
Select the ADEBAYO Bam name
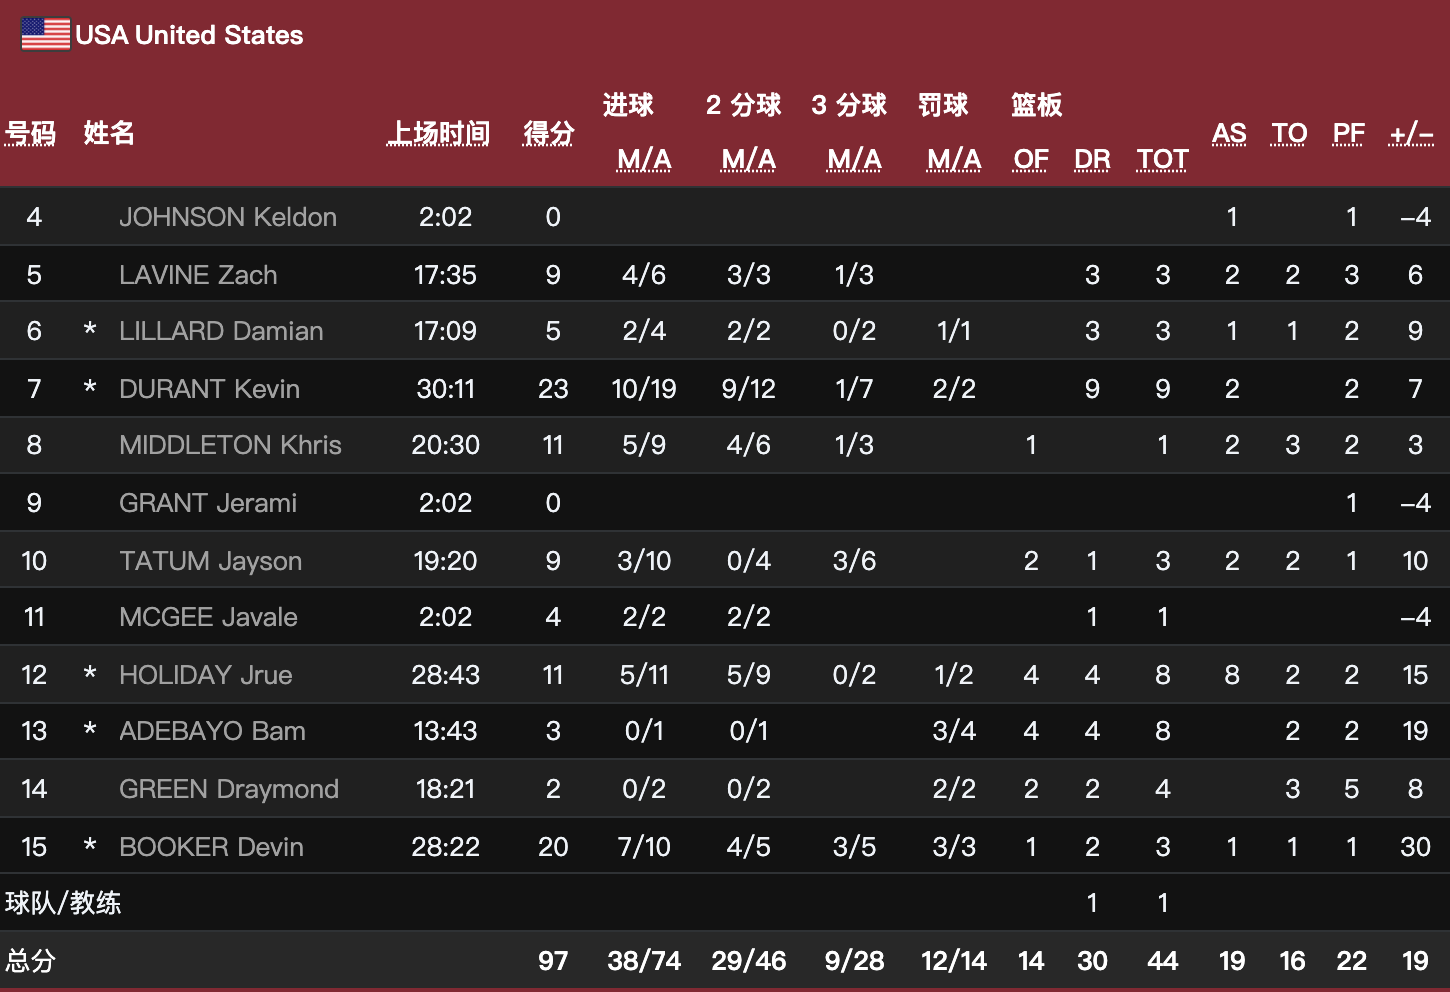click(x=212, y=731)
